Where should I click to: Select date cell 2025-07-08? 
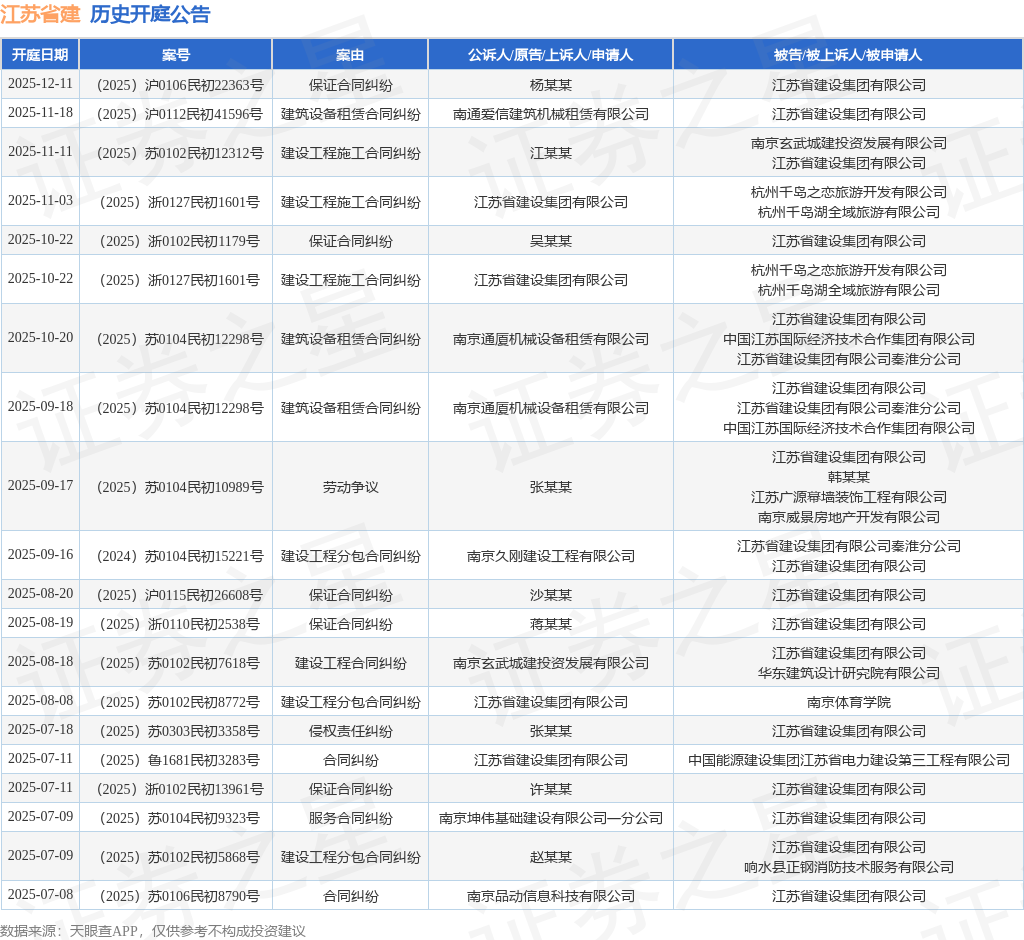(x=40, y=894)
